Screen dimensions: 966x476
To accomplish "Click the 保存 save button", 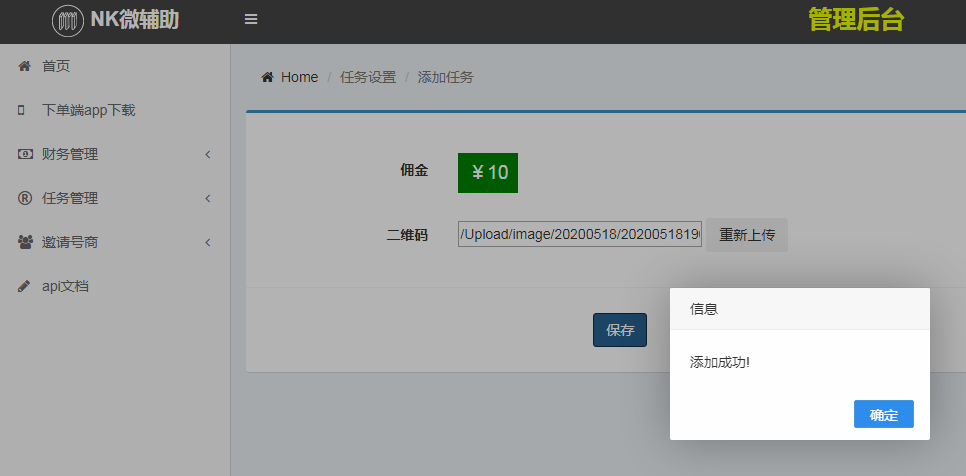I will (620, 330).
